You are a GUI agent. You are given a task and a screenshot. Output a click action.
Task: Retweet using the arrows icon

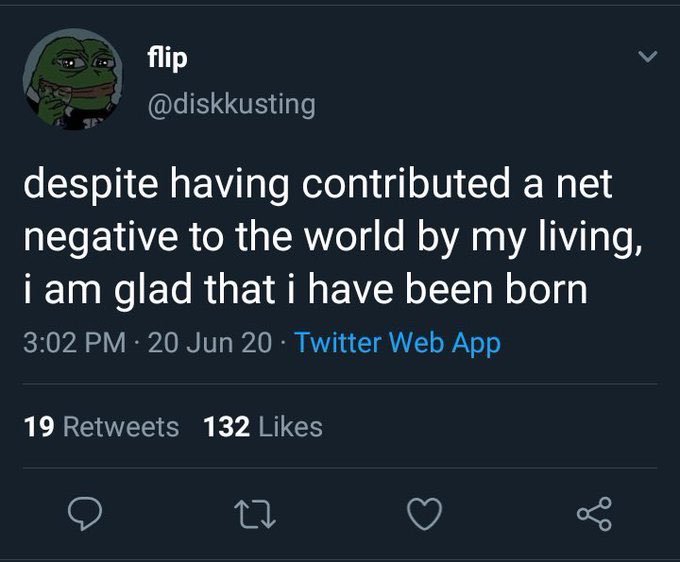point(255,515)
